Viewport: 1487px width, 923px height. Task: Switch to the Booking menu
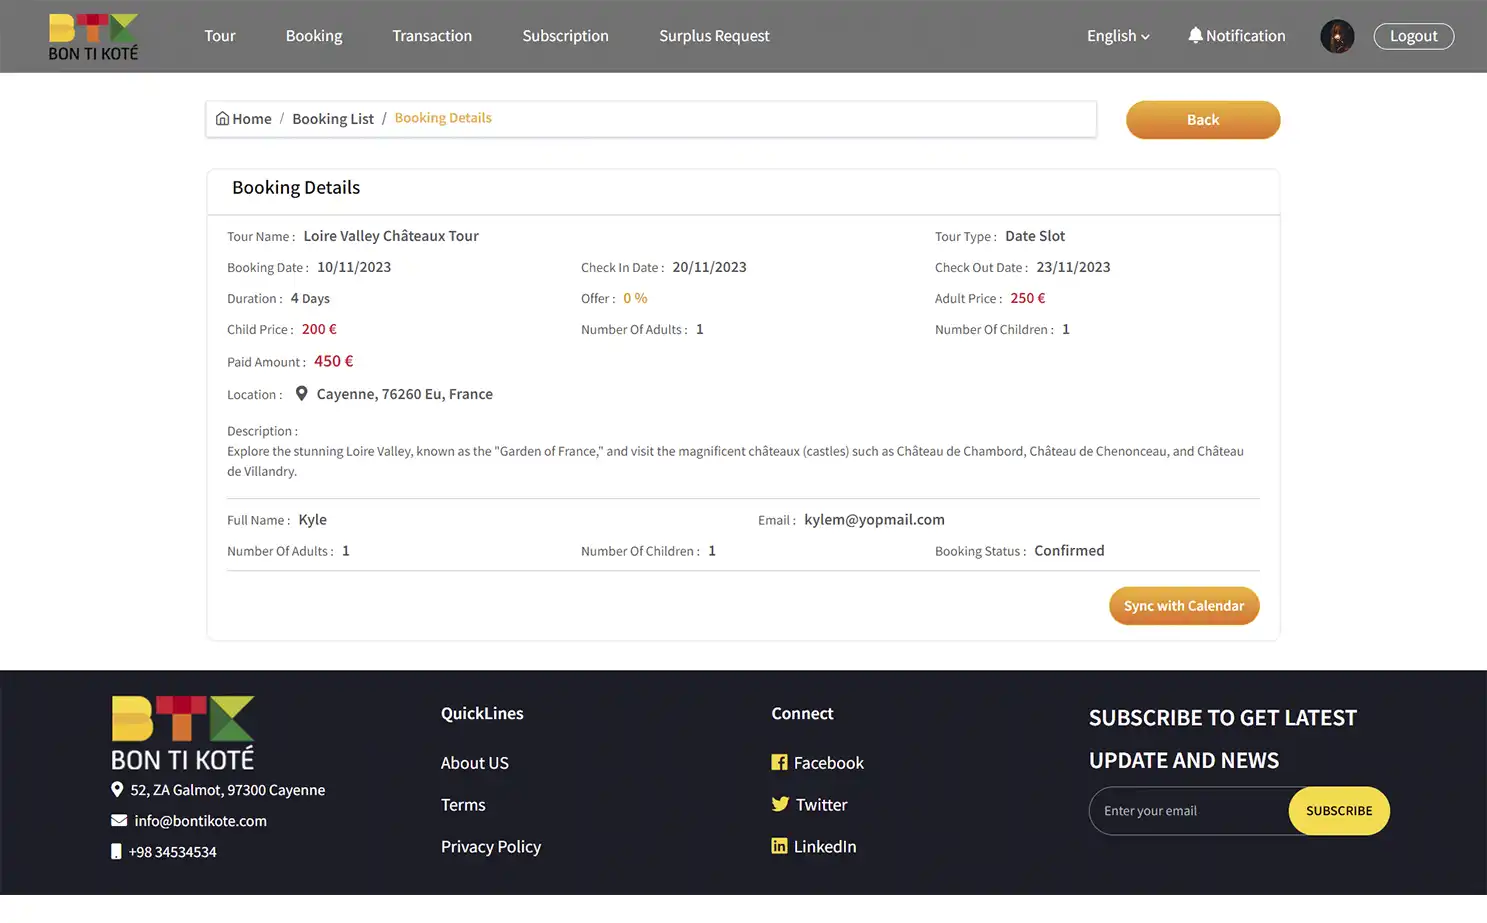(x=313, y=36)
